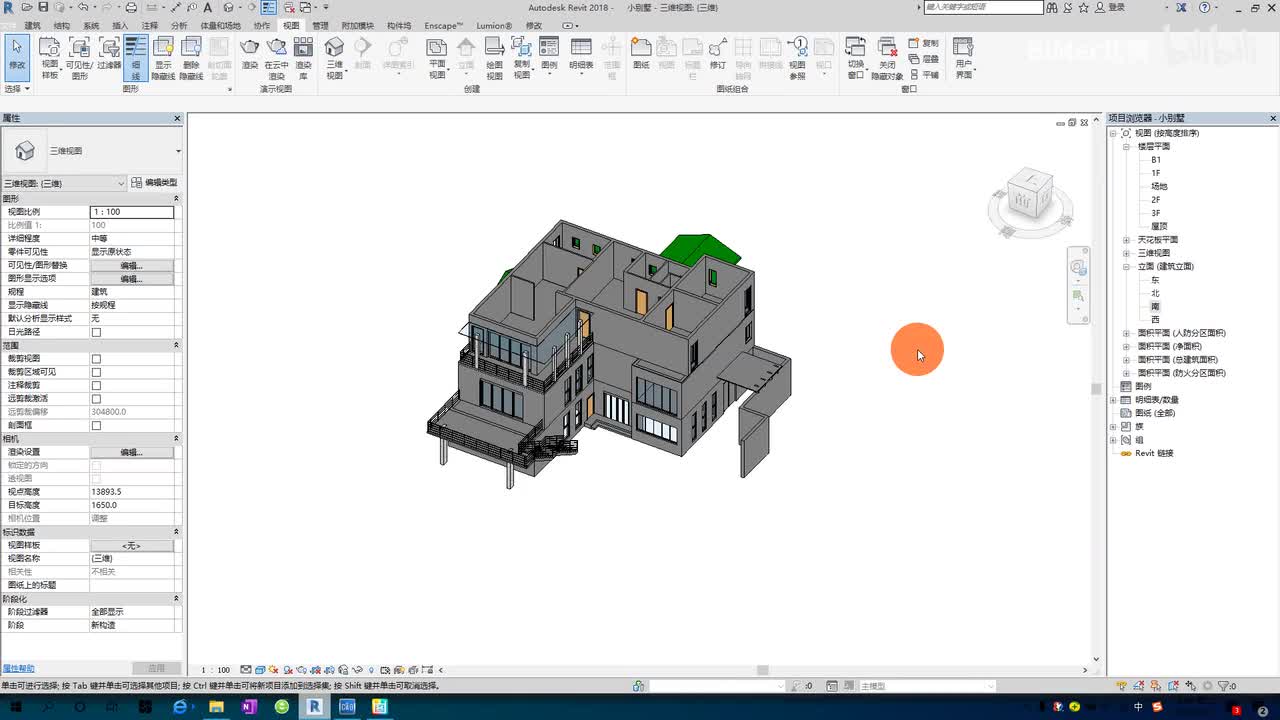The width and height of the screenshot is (1280, 720).
Task: Toggle the 日光路径 sun path checkbox
Action: pyautogui.click(x=96, y=332)
